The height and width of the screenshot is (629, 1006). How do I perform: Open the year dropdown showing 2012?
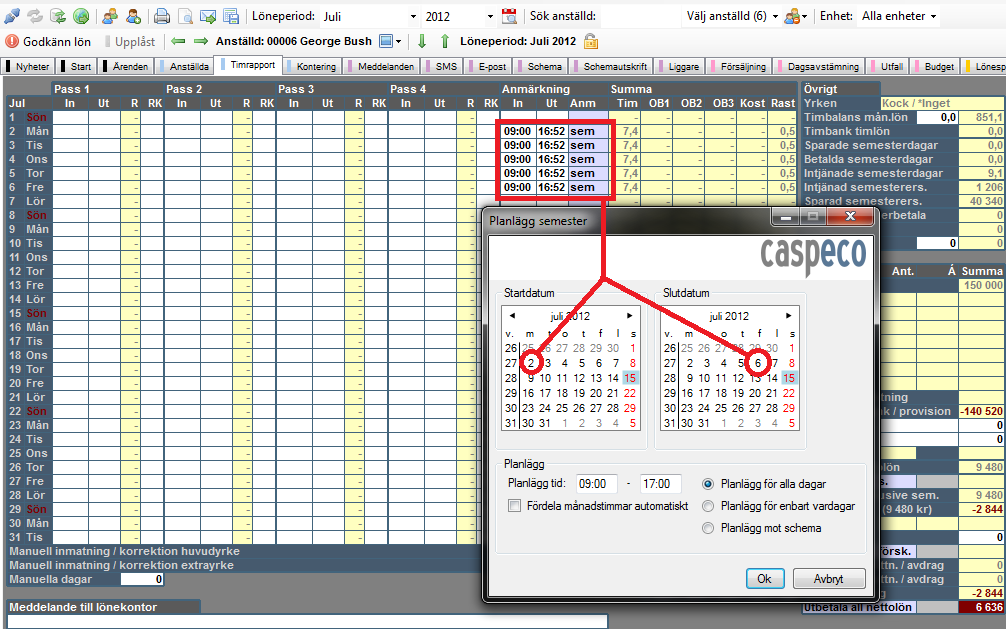[x=490, y=17]
